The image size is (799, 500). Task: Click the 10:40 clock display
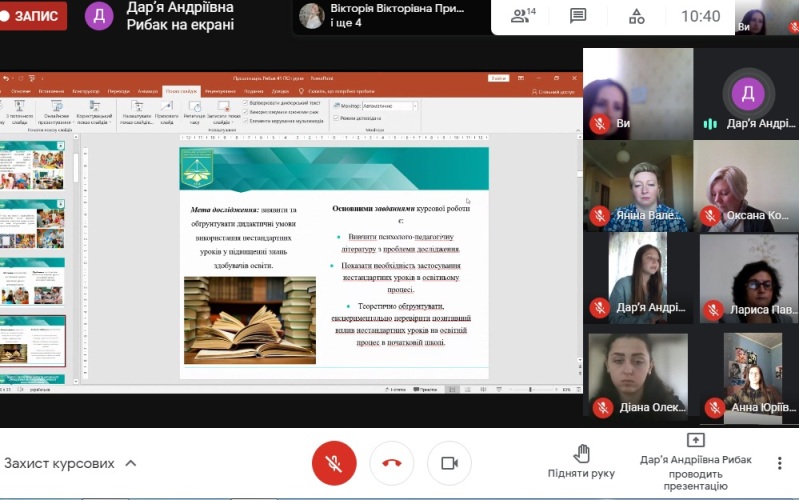click(701, 16)
